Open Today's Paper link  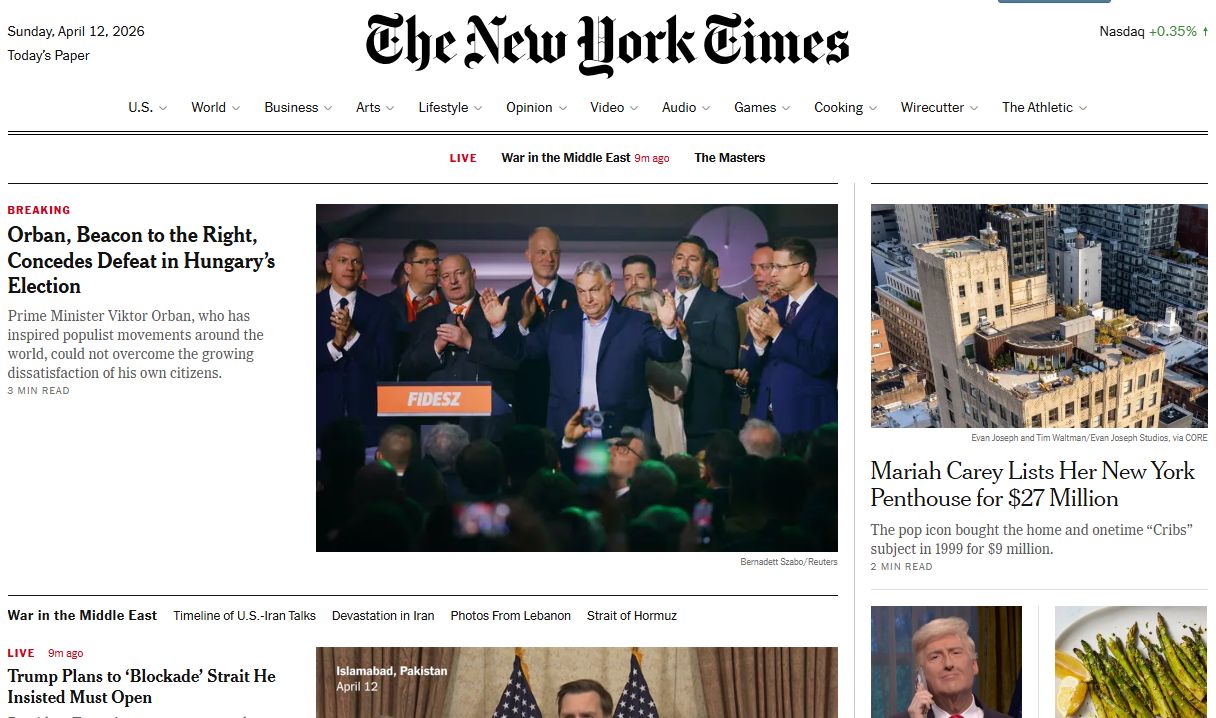click(x=49, y=56)
